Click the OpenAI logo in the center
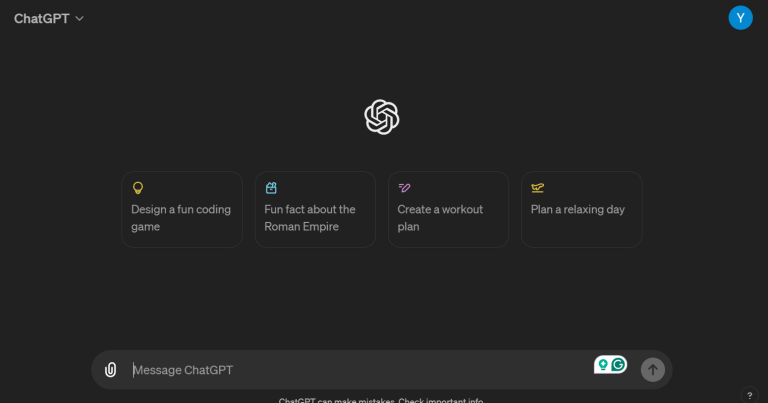This screenshot has width=768, height=403. pos(382,117)
